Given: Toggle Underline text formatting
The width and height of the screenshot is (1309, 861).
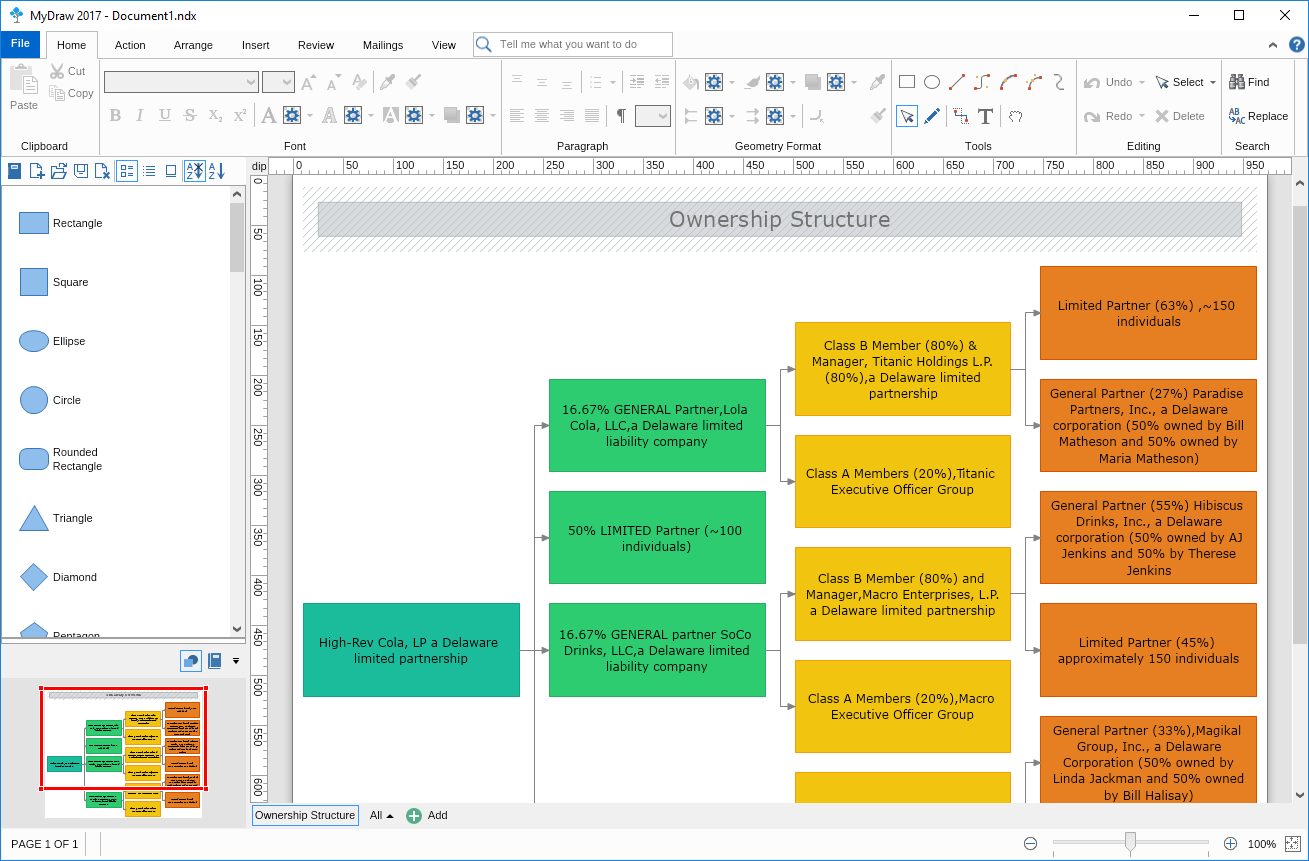Looking at the screenshot, I should (x=165, y=116).
